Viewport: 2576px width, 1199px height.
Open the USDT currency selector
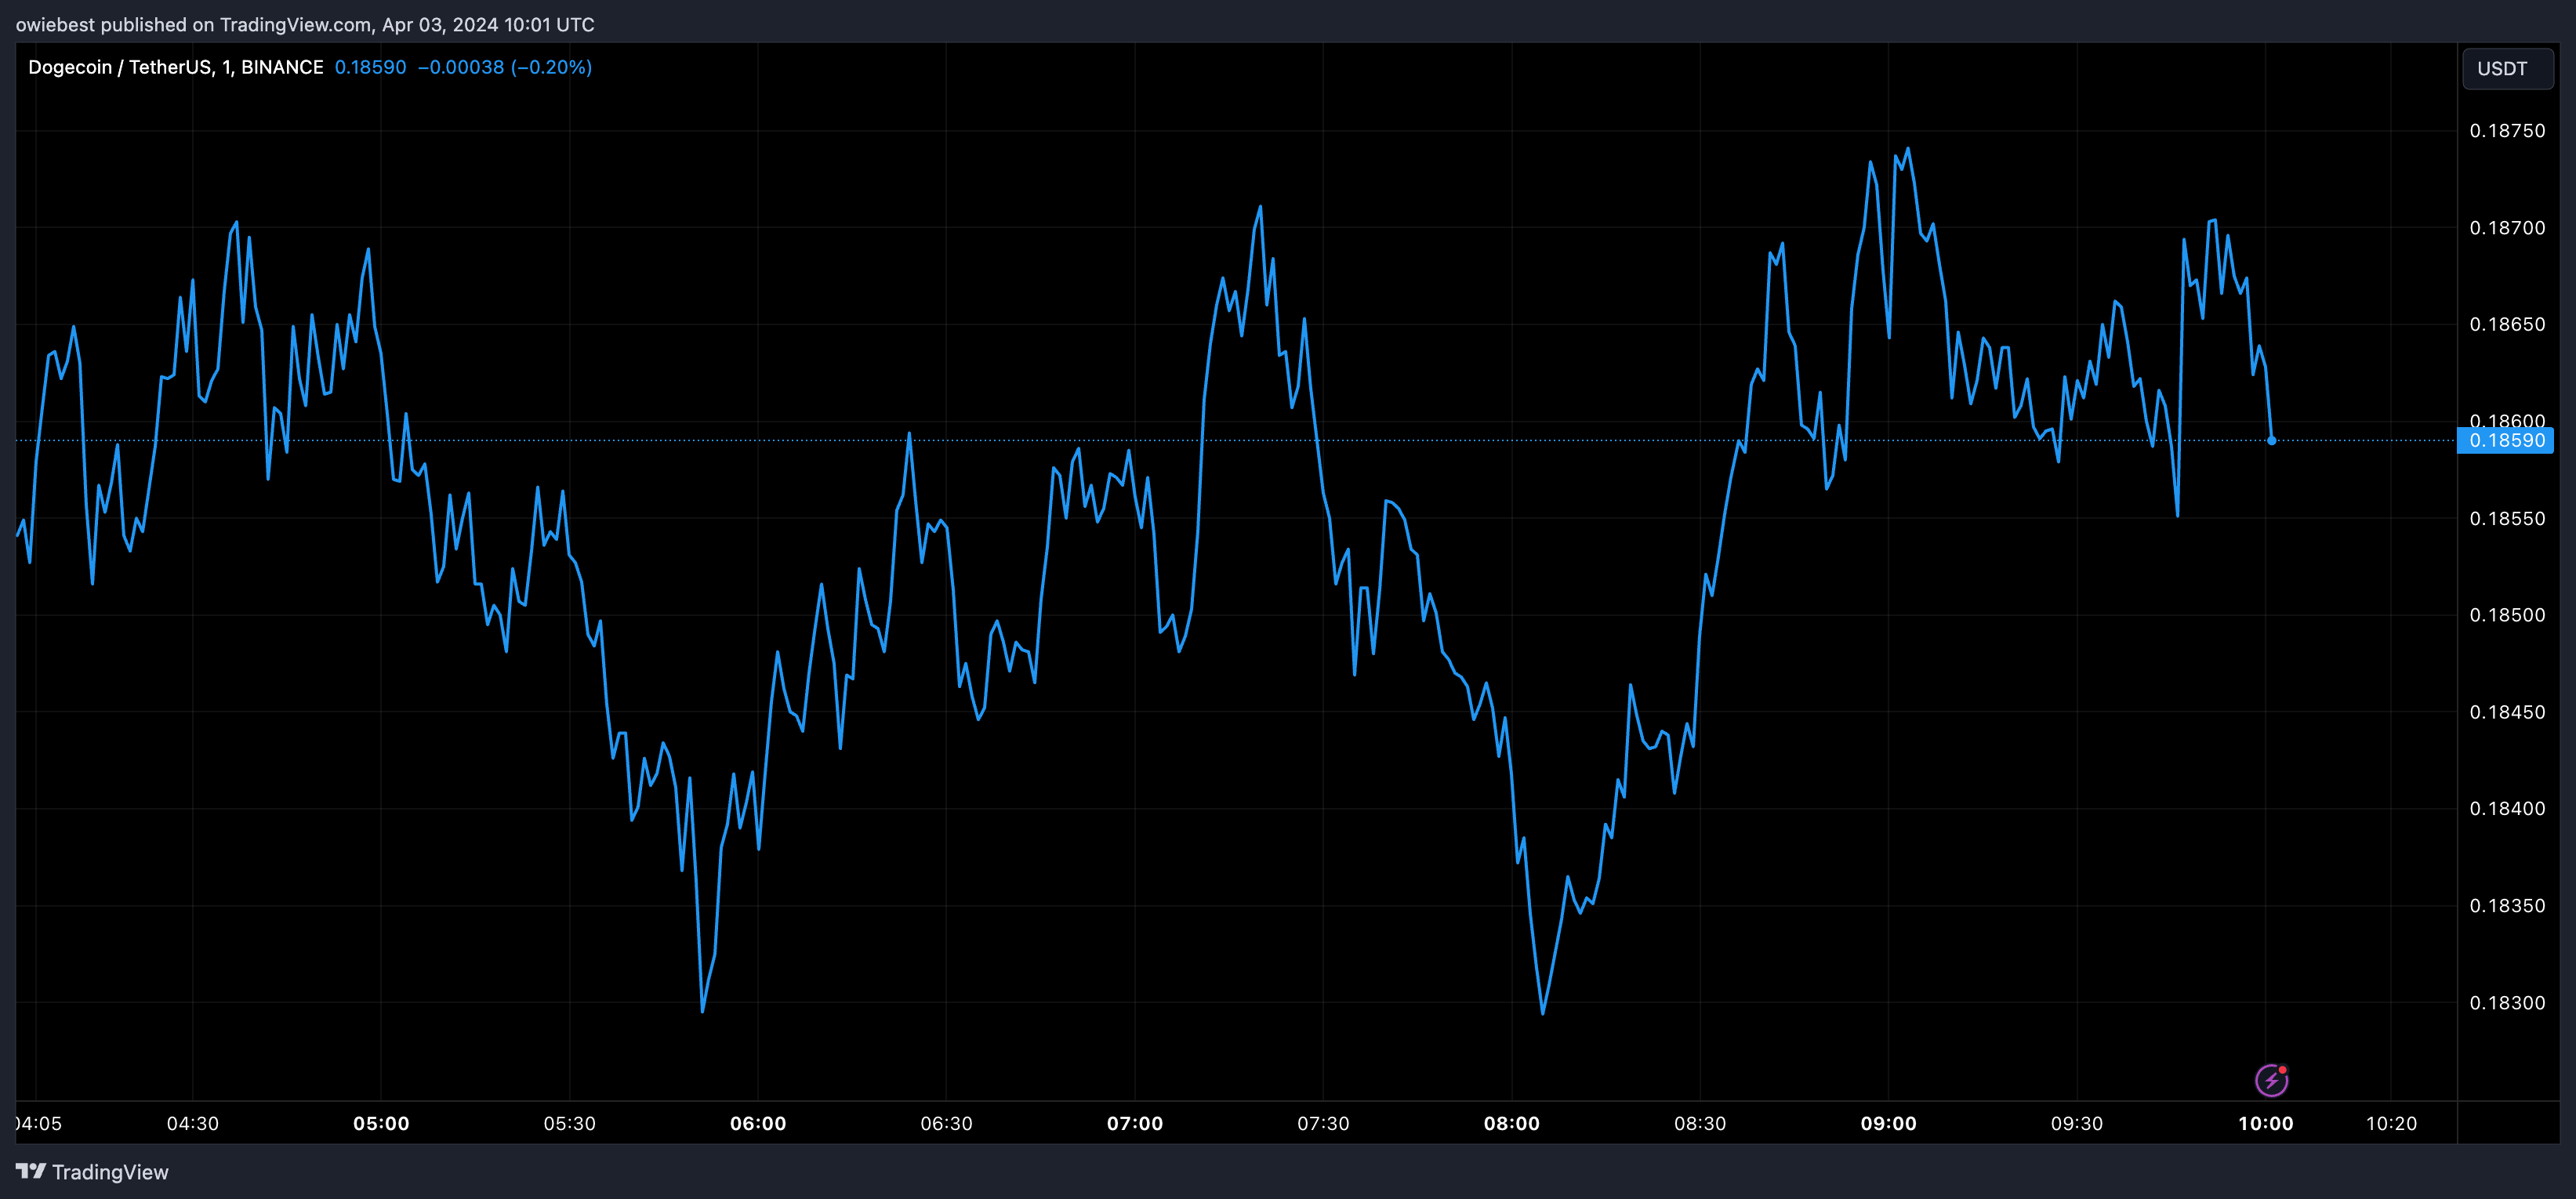pos(2507,68)
